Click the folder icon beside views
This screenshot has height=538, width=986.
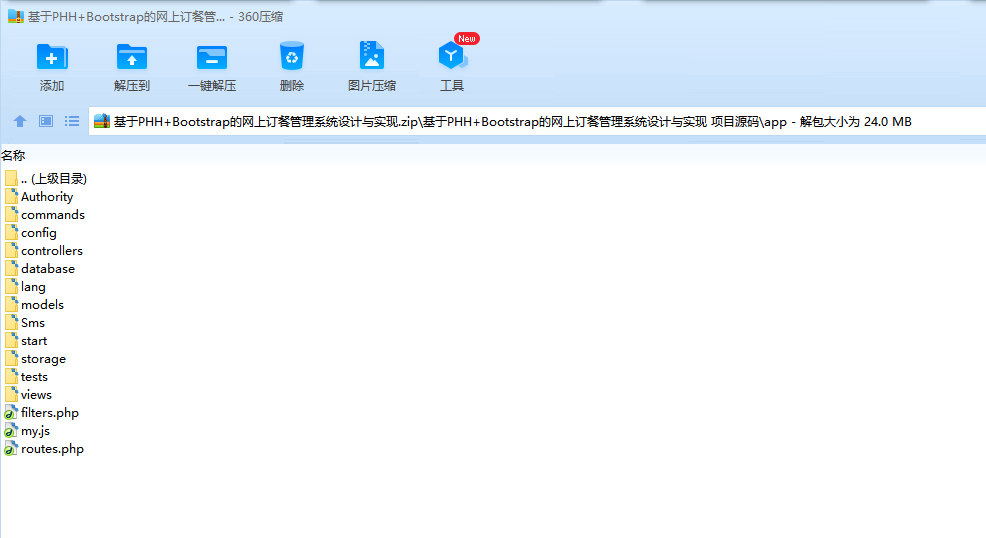tap(11, 394)
